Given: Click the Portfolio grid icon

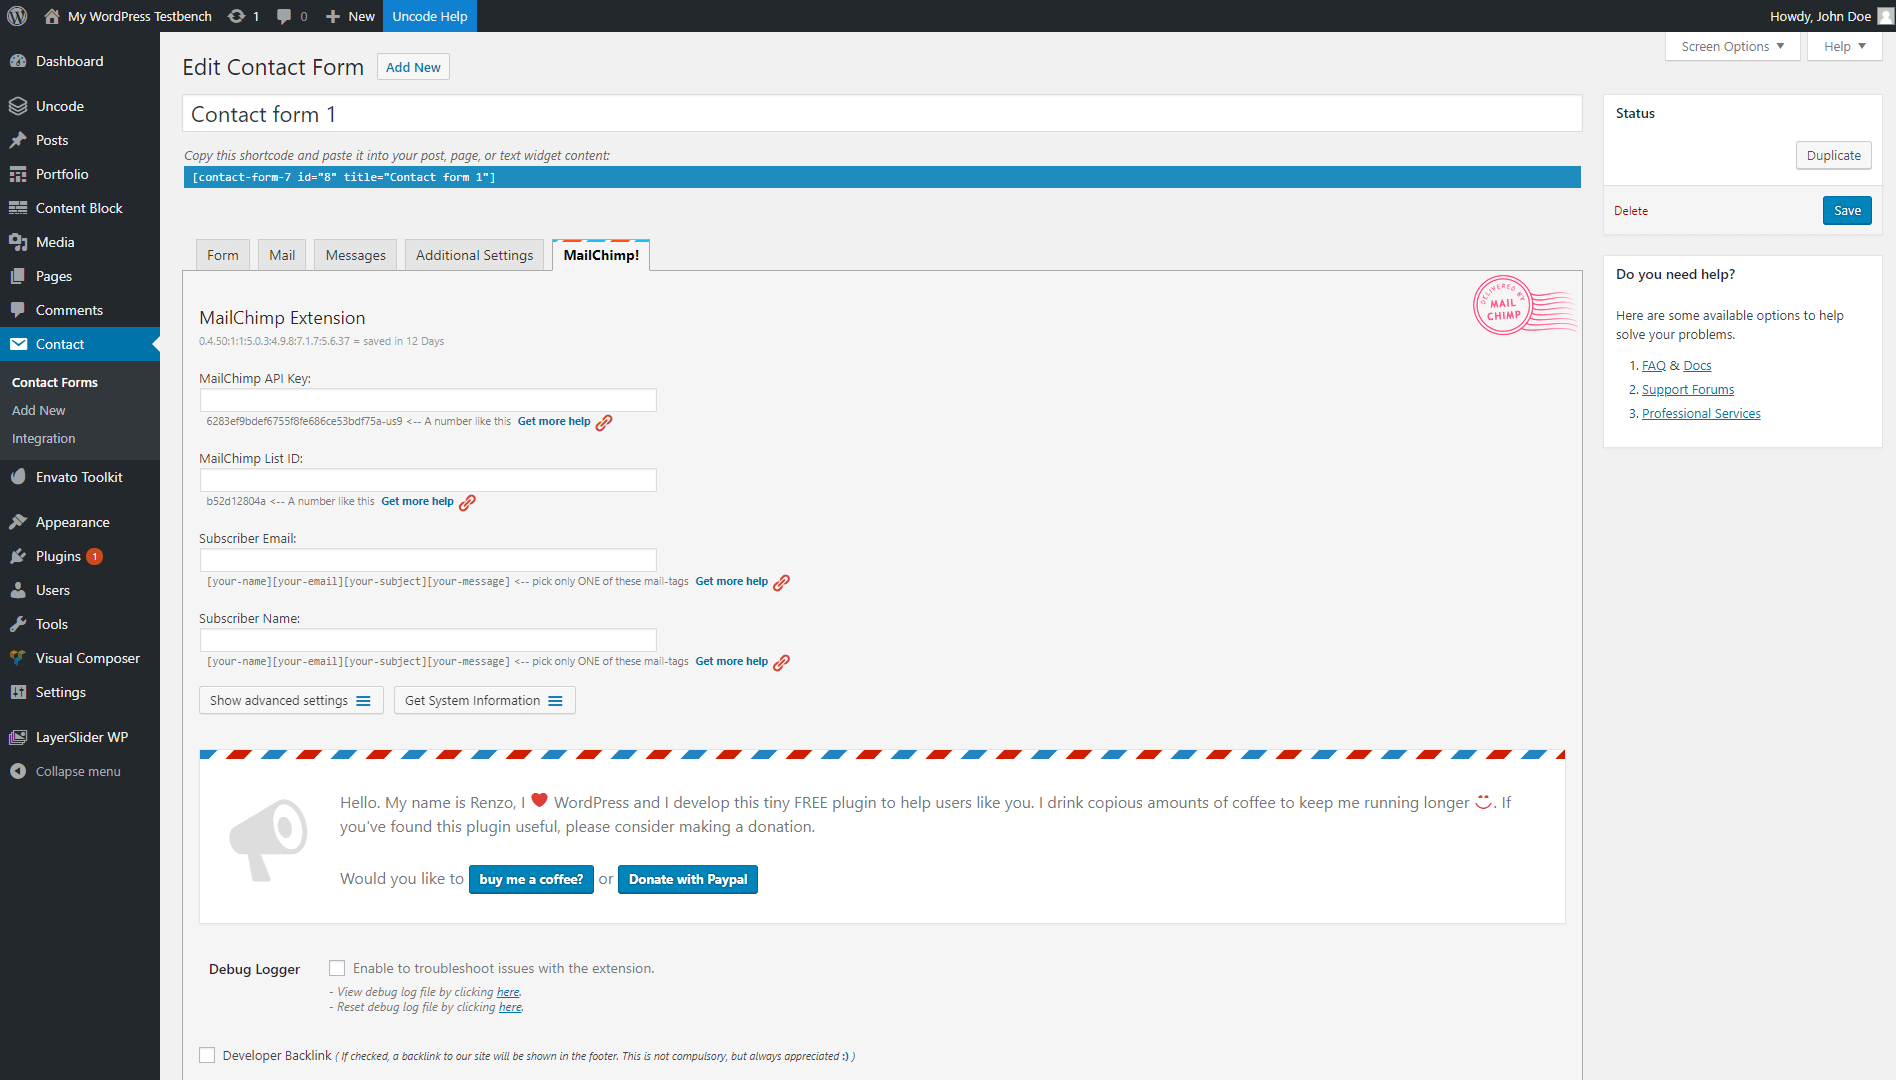Looking at the screenshot, I should [x=18, y=174].
